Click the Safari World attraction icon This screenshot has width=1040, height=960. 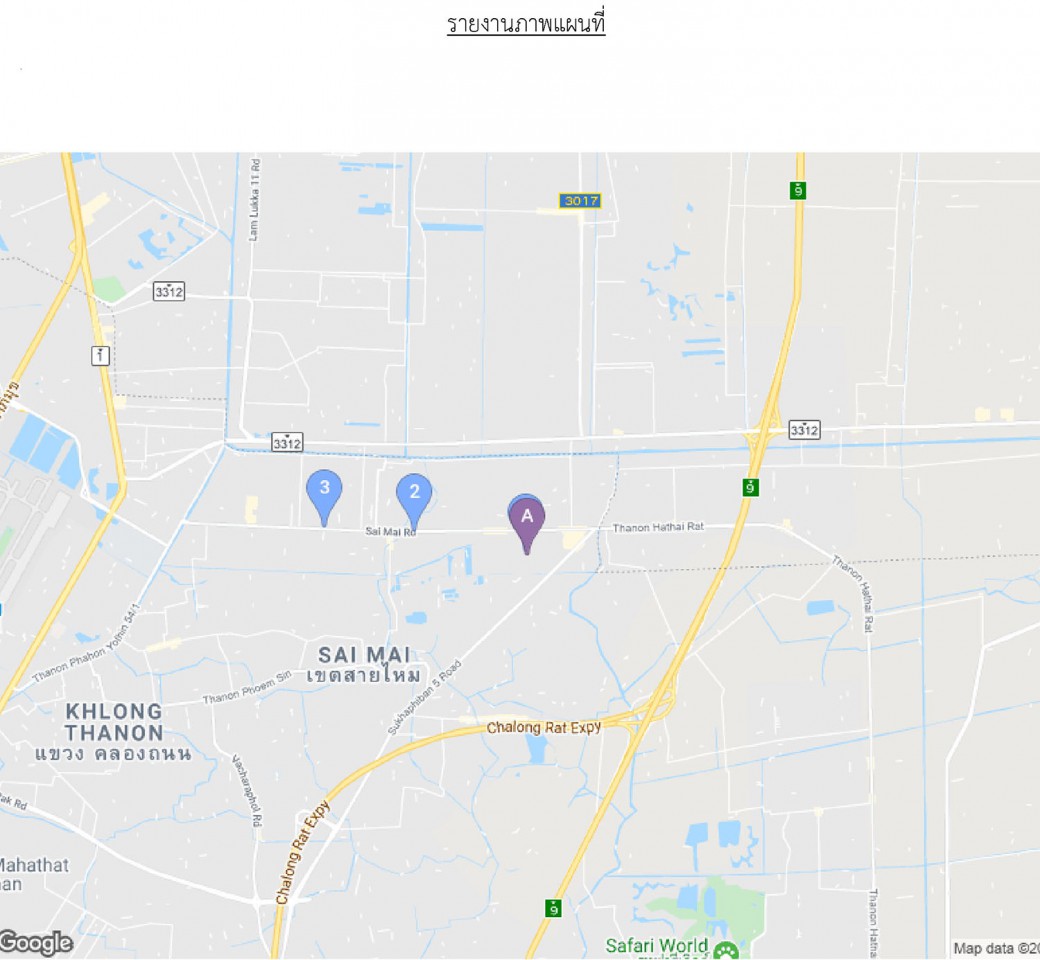(727, 950)
